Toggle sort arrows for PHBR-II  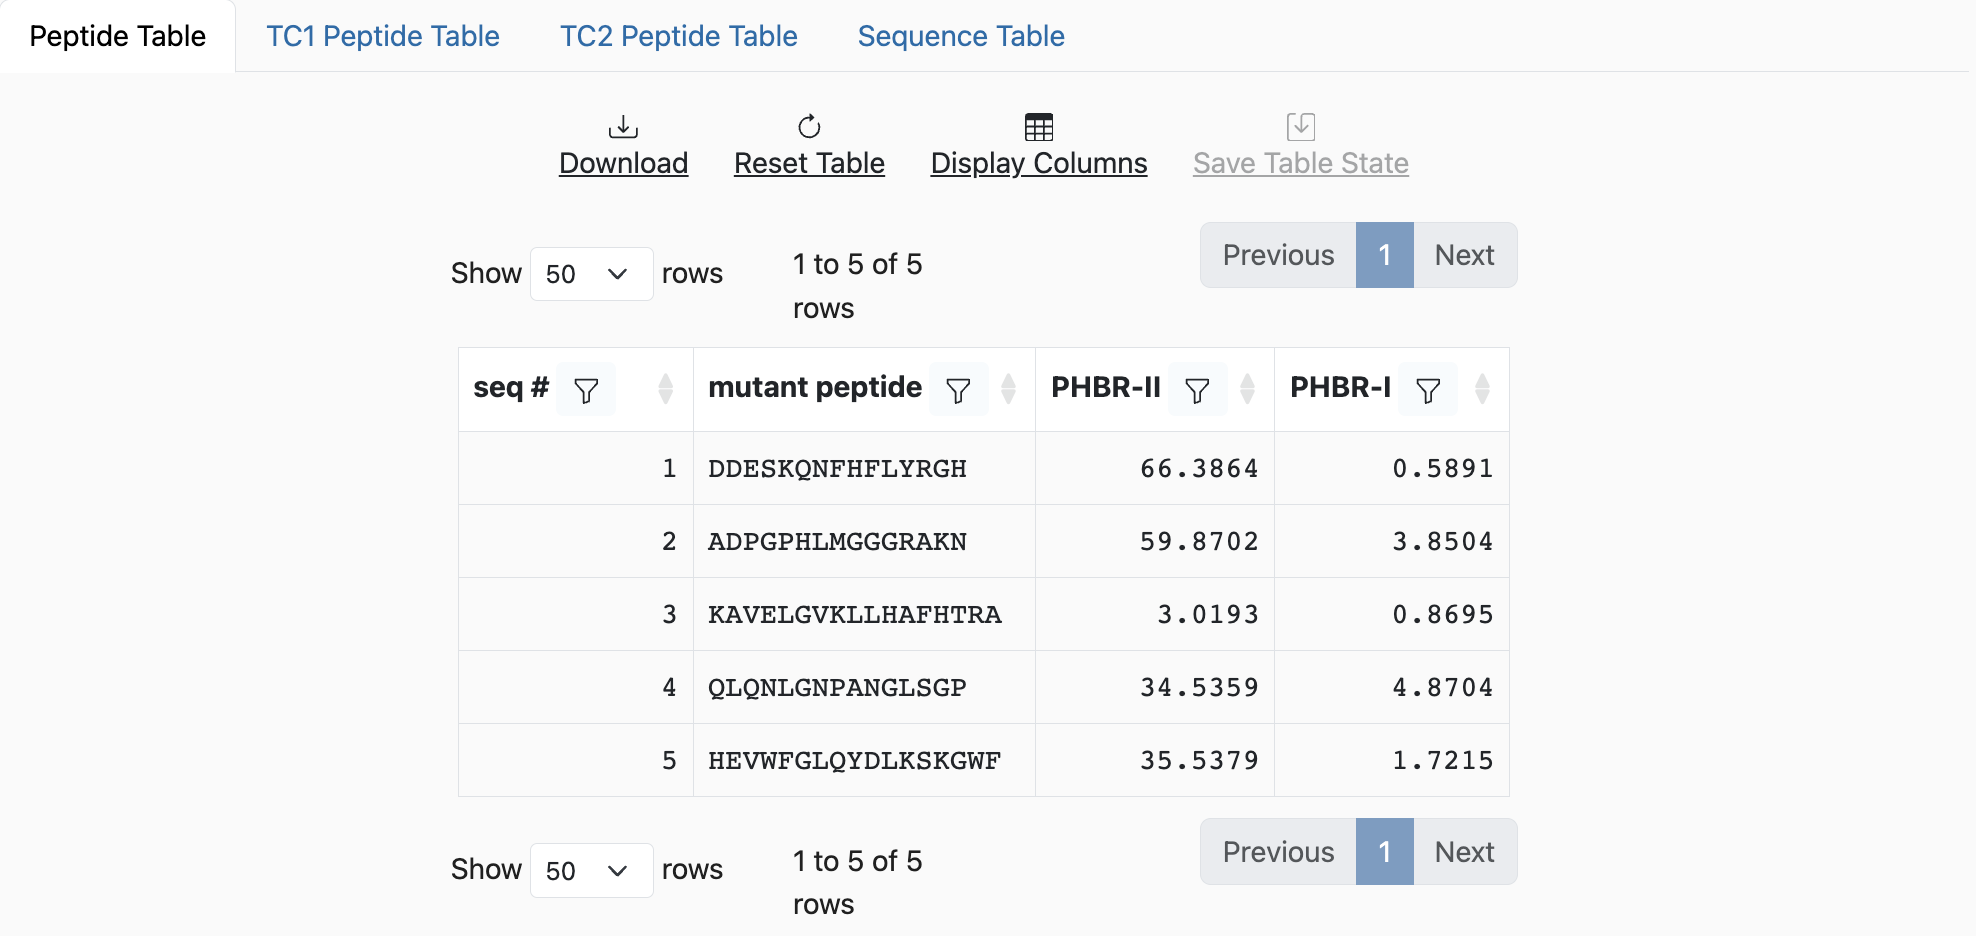[x=1248, y=389]
